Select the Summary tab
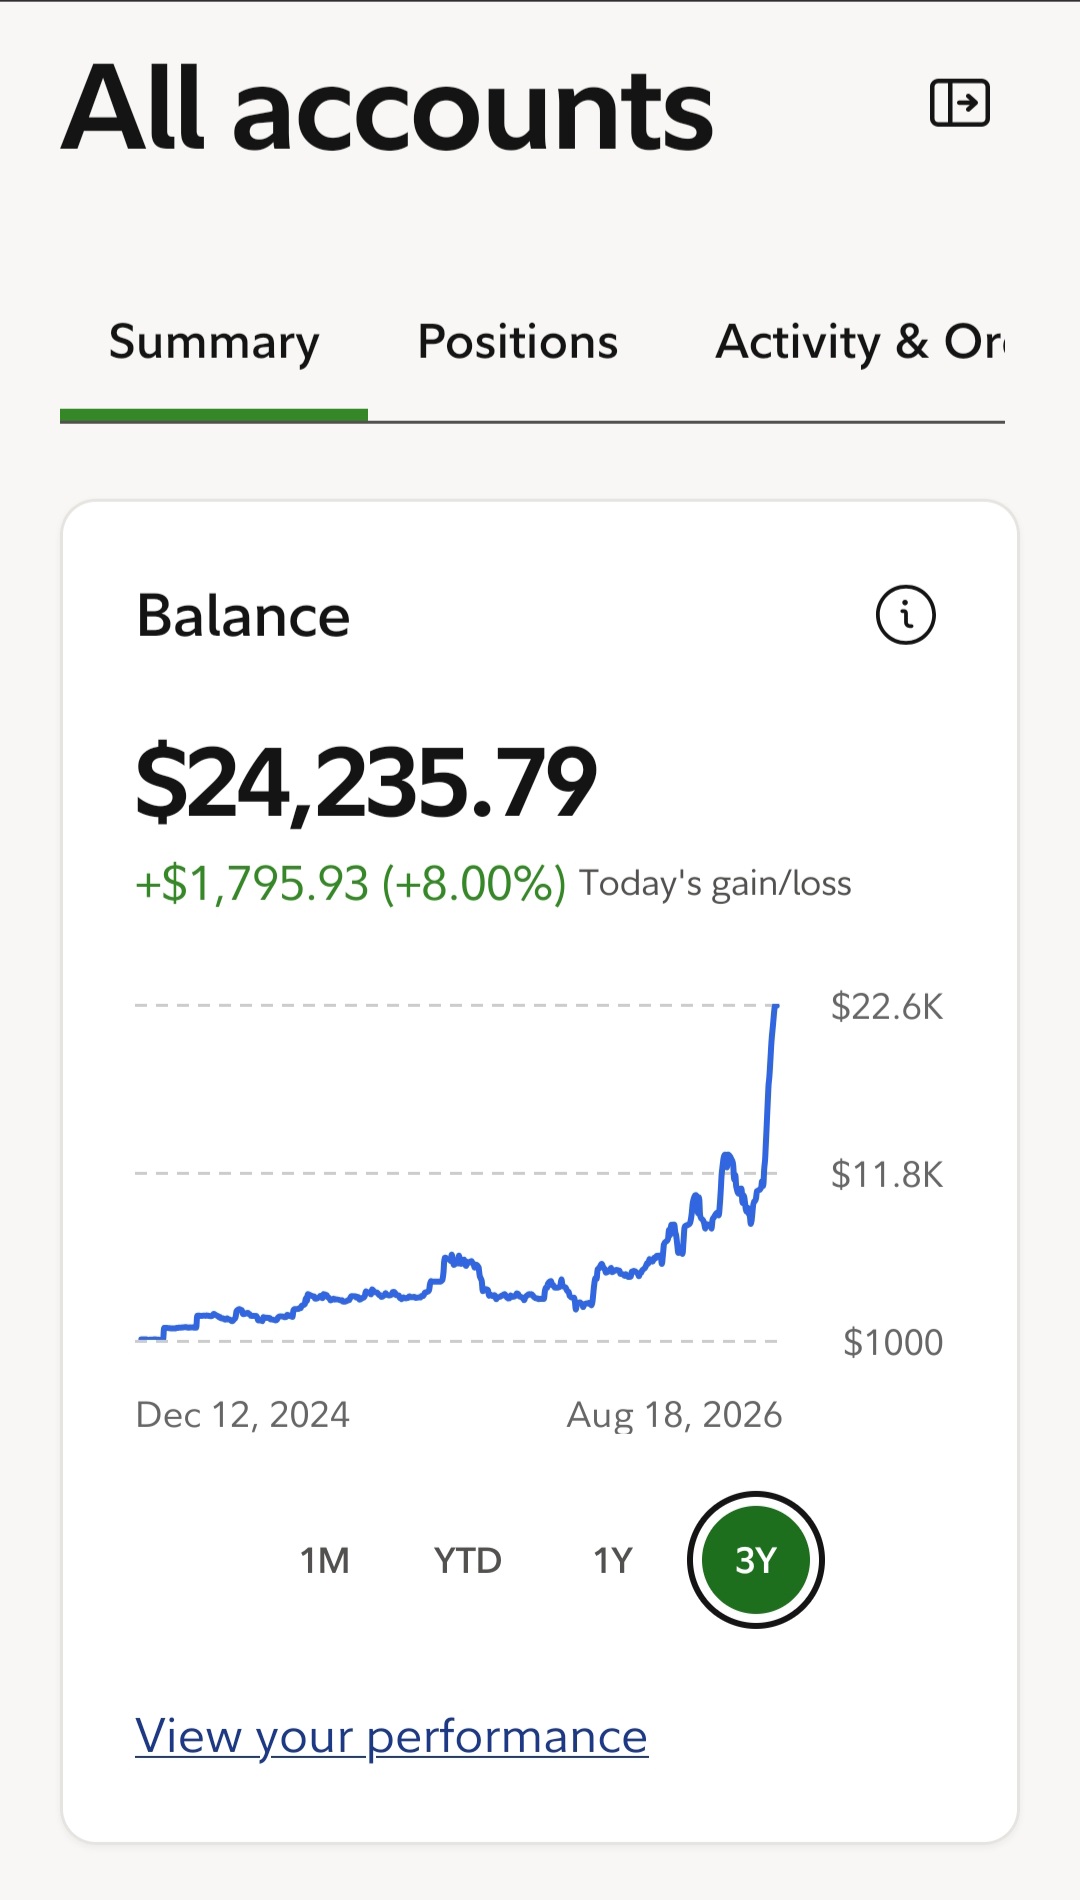1080x1900 pixels. (x=214, y=343)
